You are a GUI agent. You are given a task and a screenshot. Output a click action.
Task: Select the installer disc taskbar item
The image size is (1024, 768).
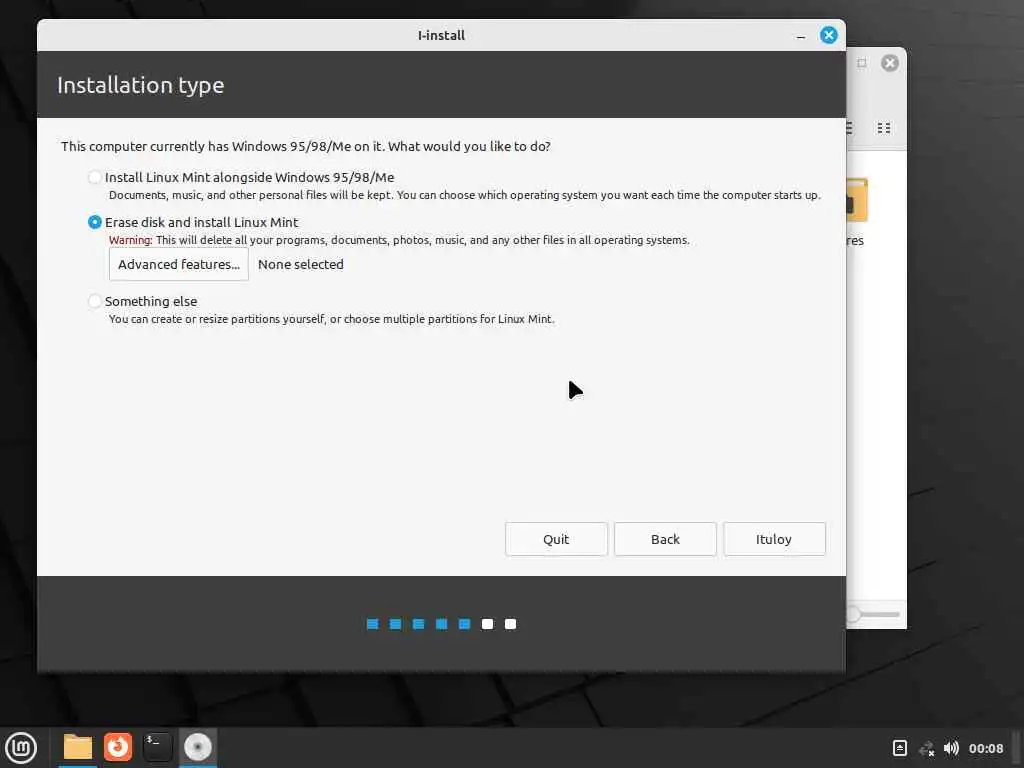198,747
